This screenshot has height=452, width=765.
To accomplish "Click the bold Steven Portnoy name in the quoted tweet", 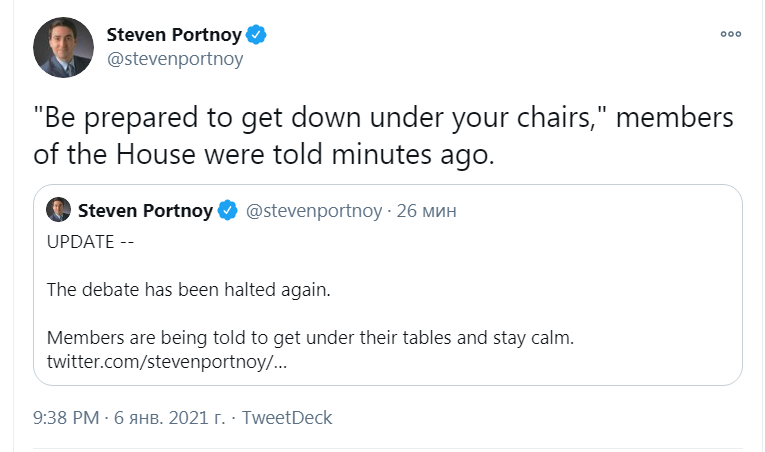I will [x=145, y=211].
